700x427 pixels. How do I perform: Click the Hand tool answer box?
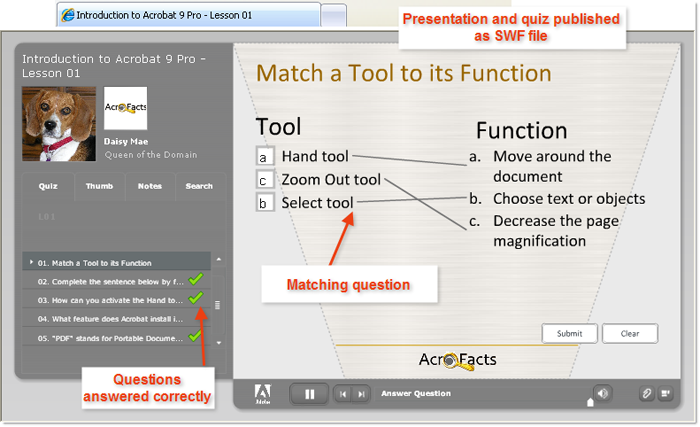point(264,157)
